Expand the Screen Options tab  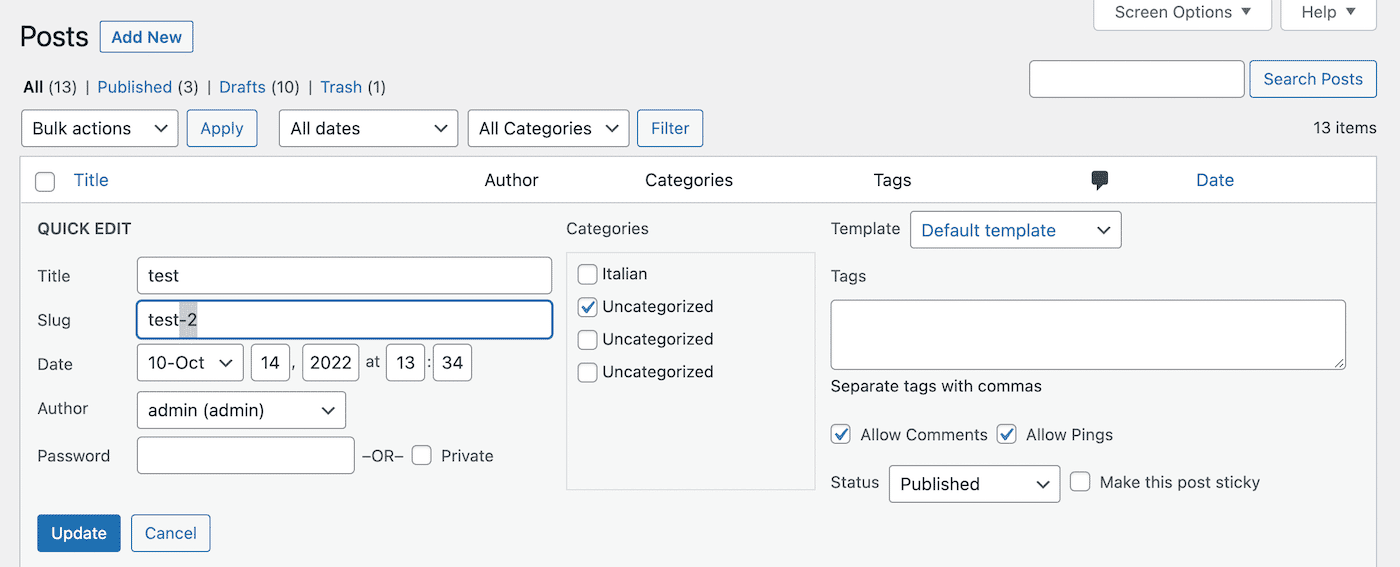1182,13
